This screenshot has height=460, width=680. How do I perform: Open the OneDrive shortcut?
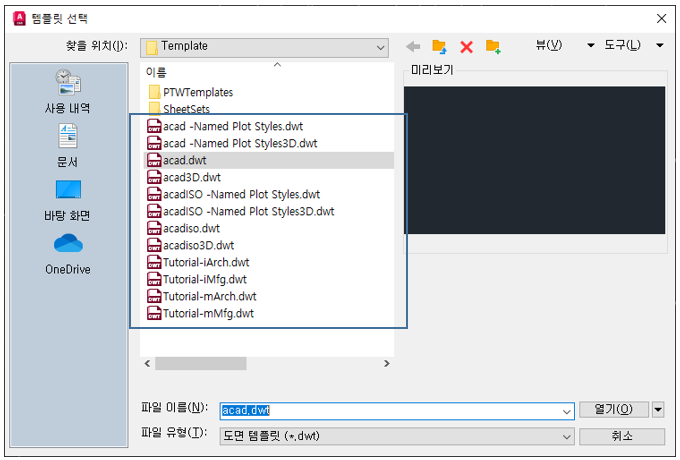[68, 254]
